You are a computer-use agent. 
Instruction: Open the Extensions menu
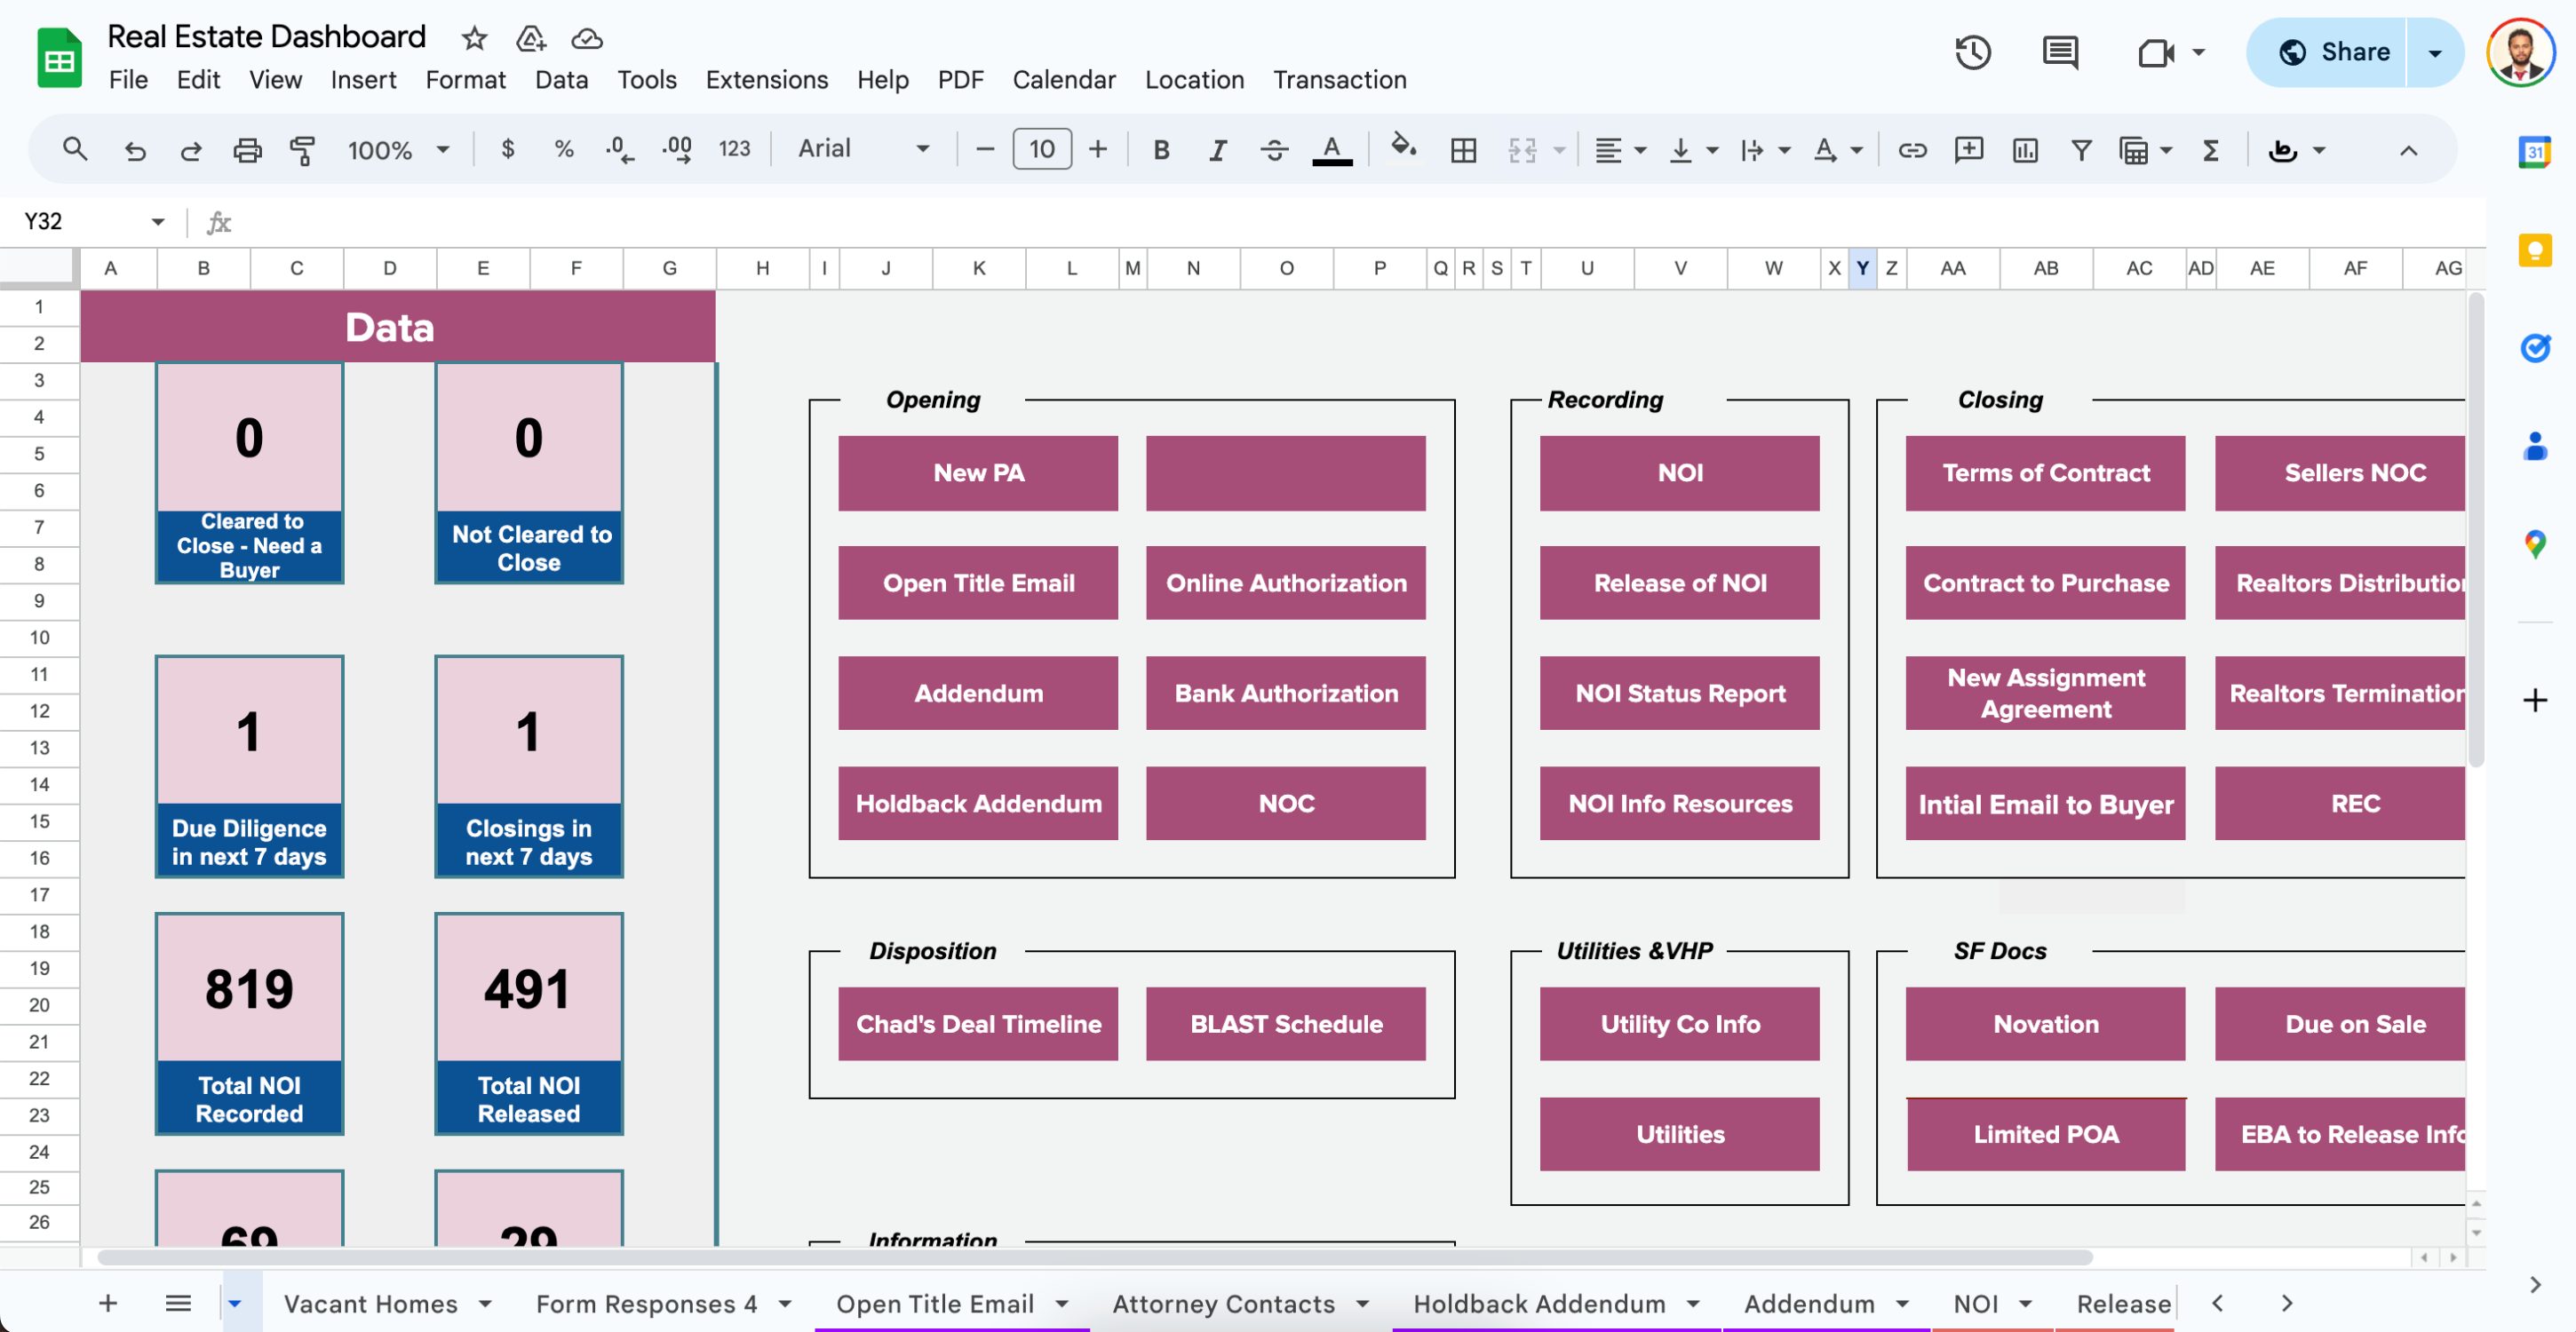pos(766,80)
